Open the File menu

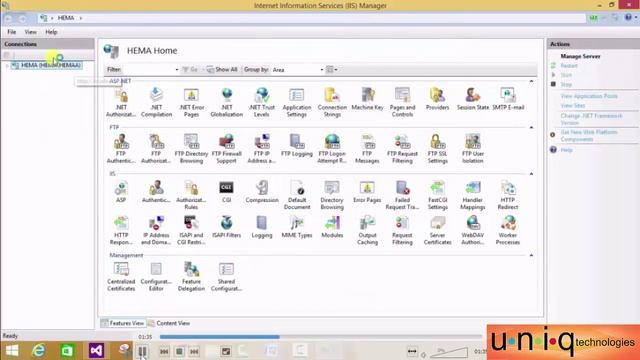tap(11, 32)
